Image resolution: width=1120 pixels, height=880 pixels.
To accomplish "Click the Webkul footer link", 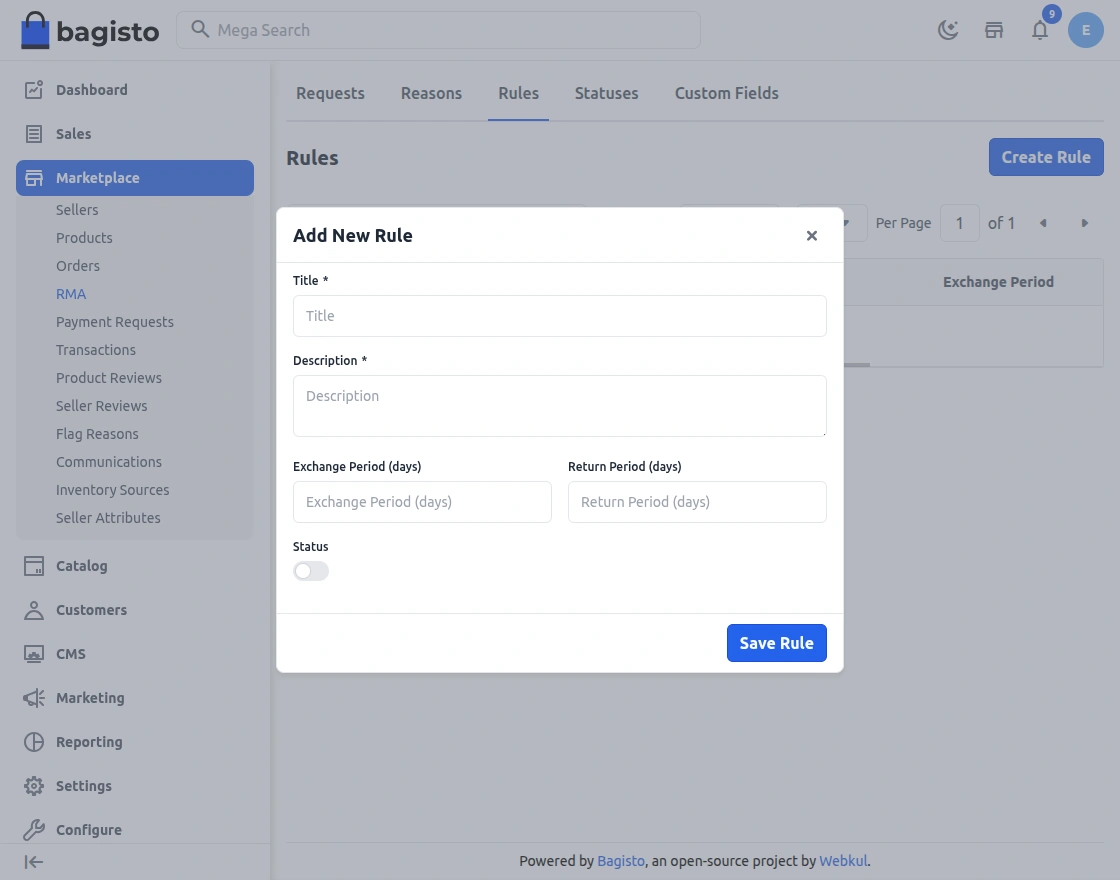I will 843,861.
